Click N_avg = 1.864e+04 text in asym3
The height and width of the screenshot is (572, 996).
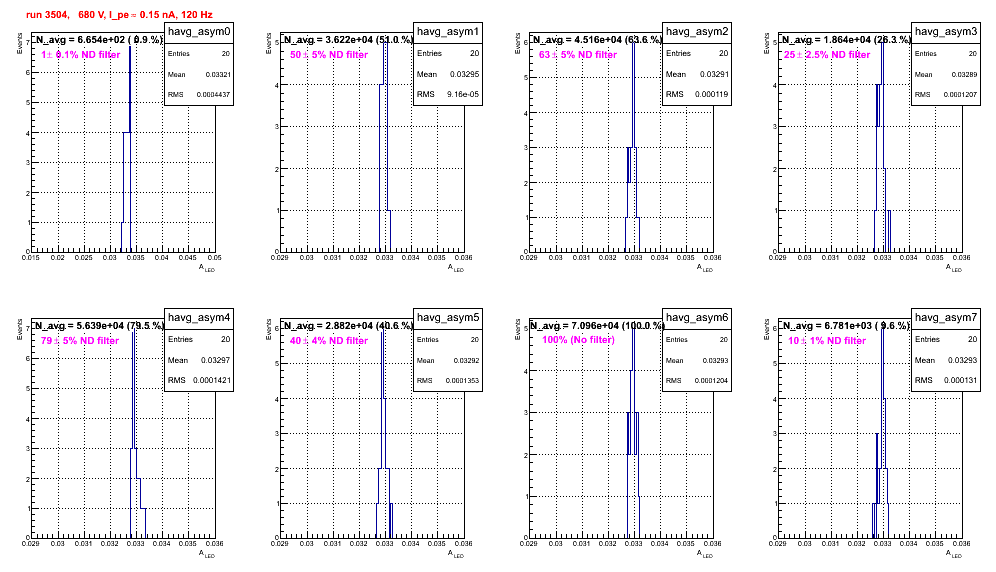[846, 39]
